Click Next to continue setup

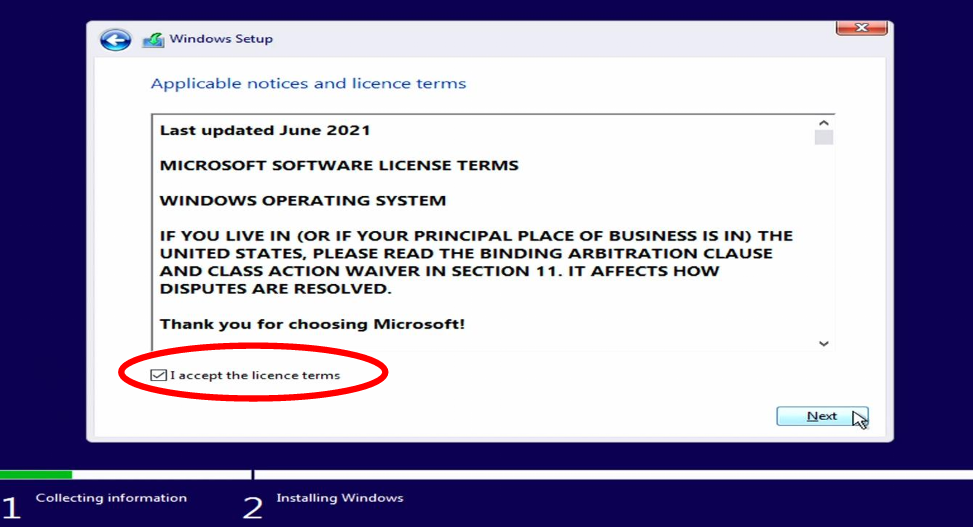point(822,416)
